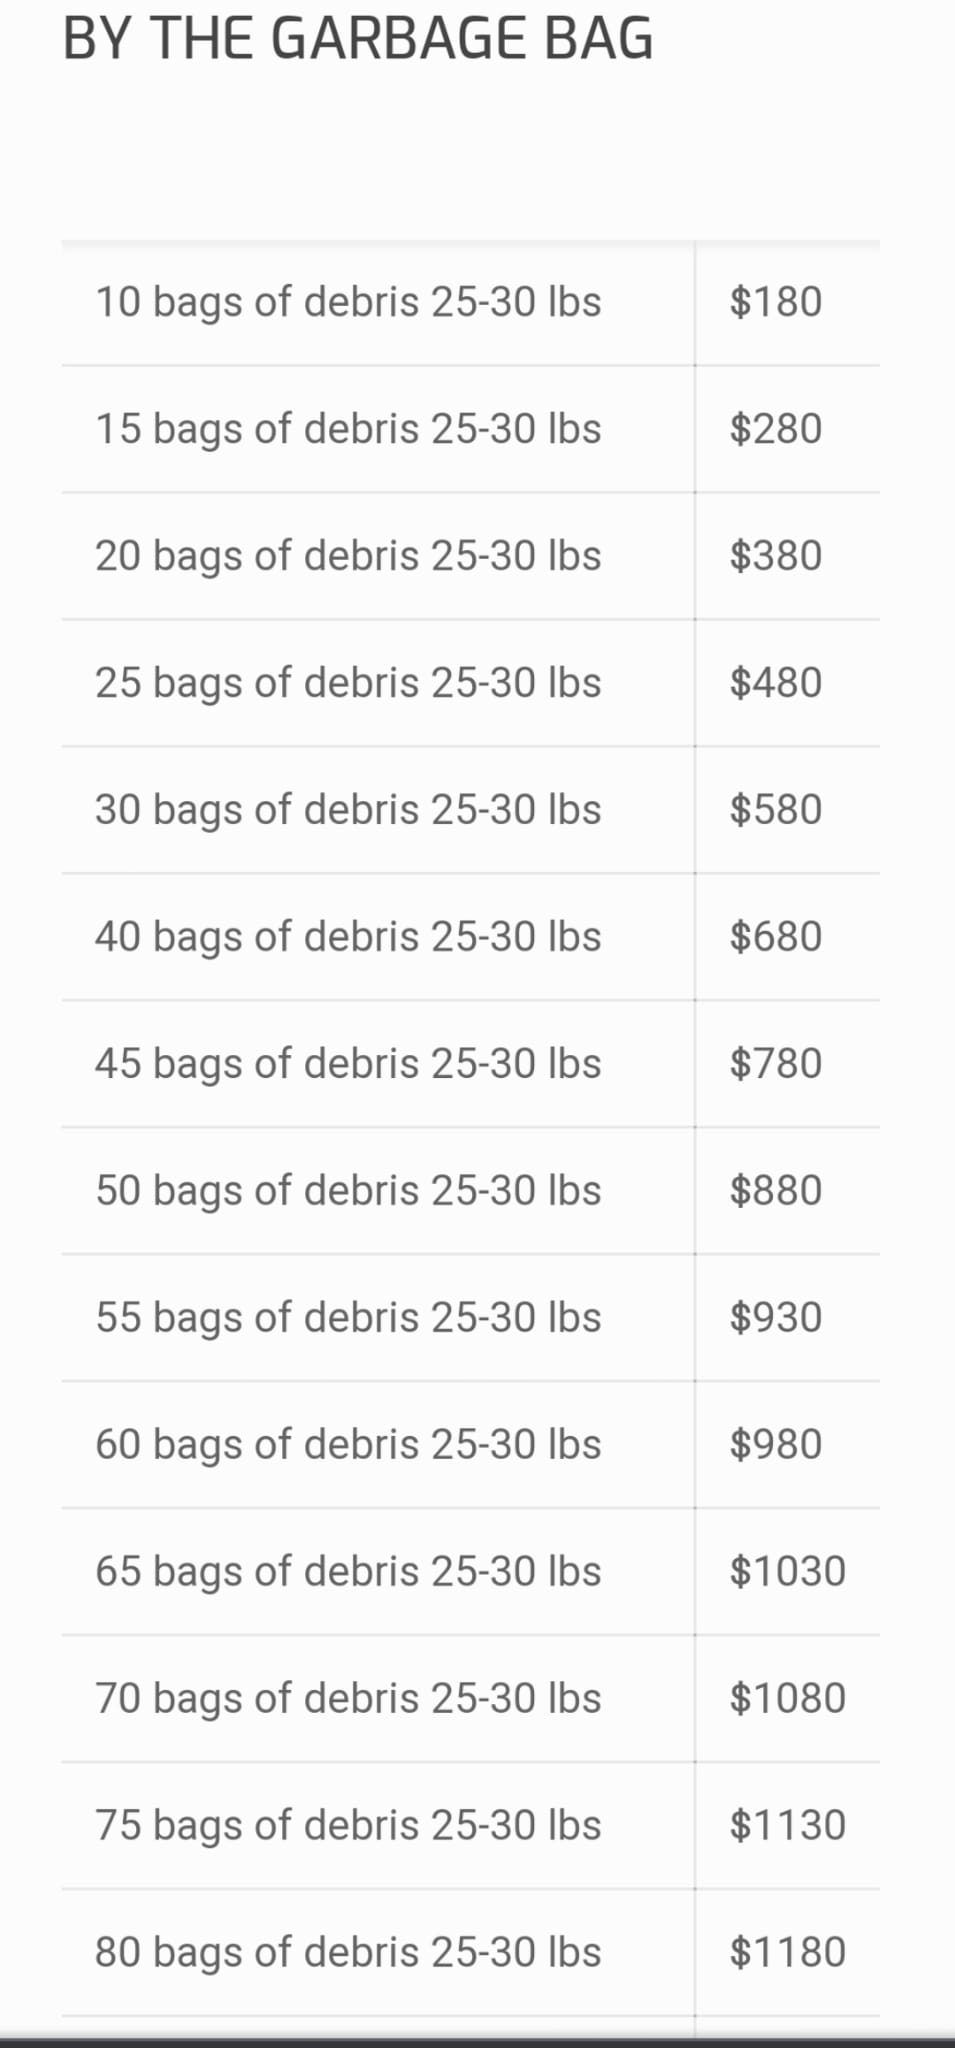Select the 75 bags of debris entry
955x2048 pixels.
[x=348, y=1826]
